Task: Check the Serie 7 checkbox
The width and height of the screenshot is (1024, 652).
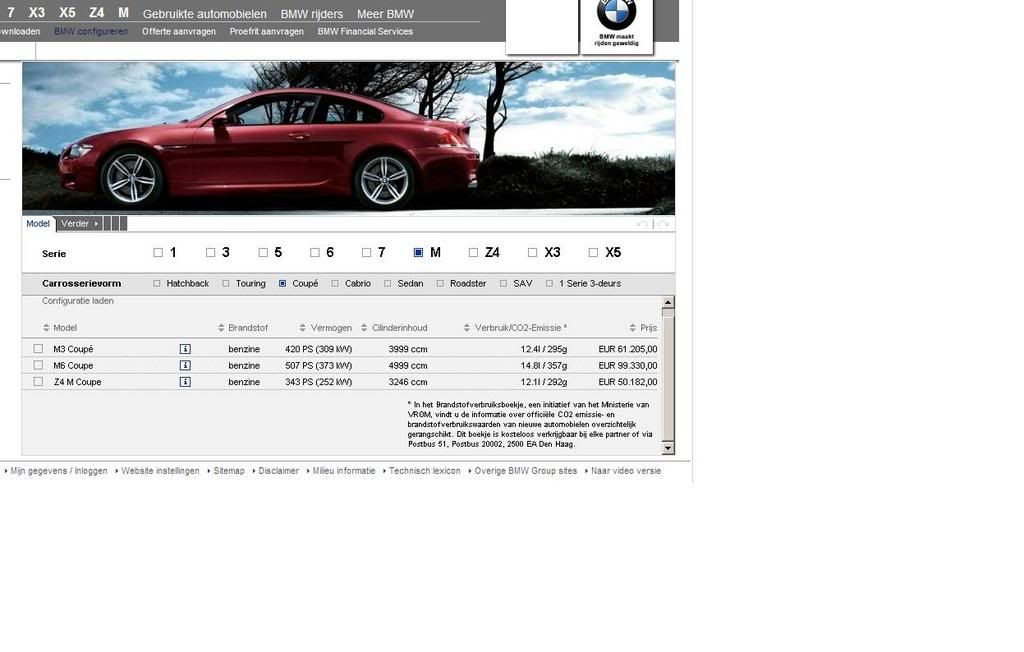Action: 366,252
